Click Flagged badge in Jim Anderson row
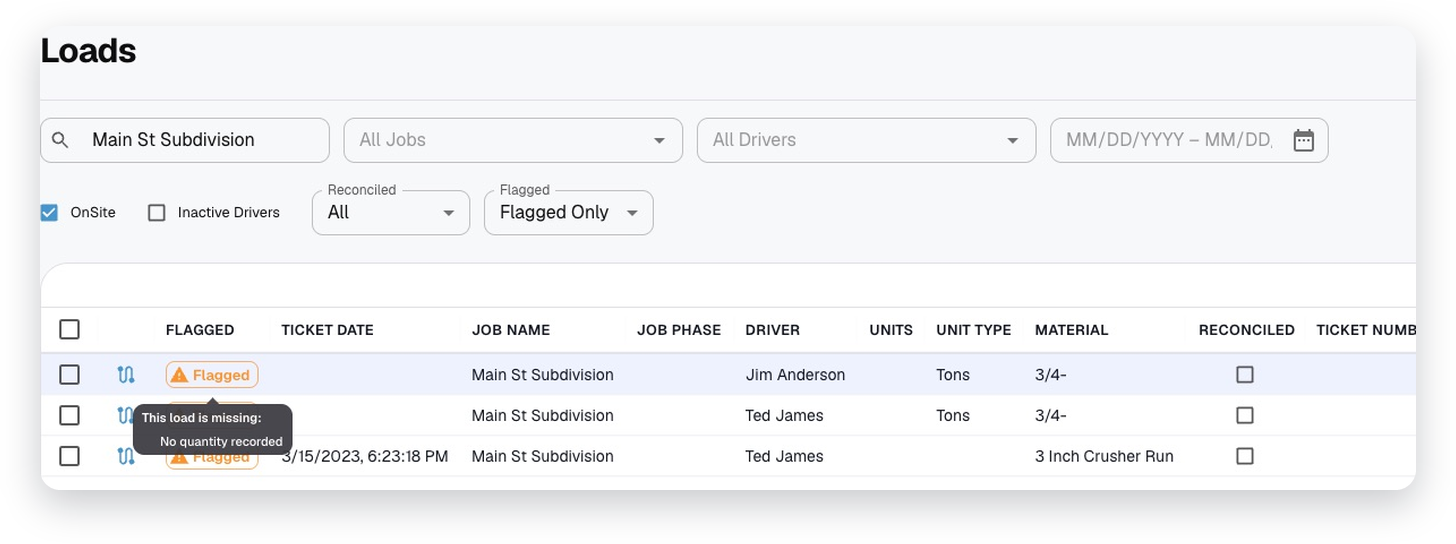1456x544 pixels. pos(212,375)
